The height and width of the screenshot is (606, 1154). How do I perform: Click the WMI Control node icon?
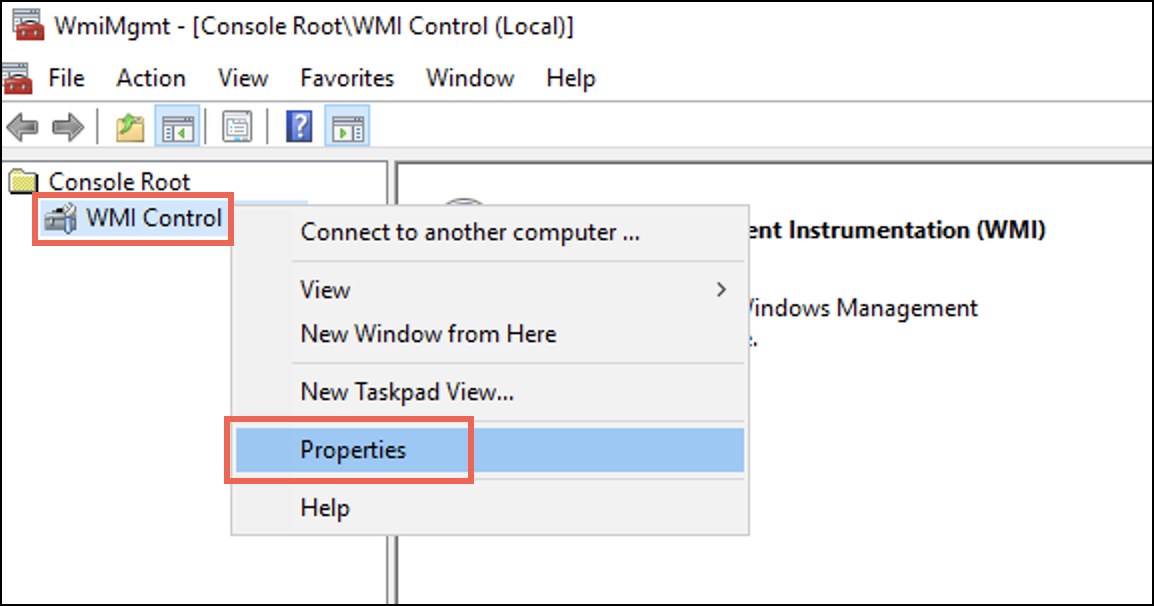[x=60, y=218]
